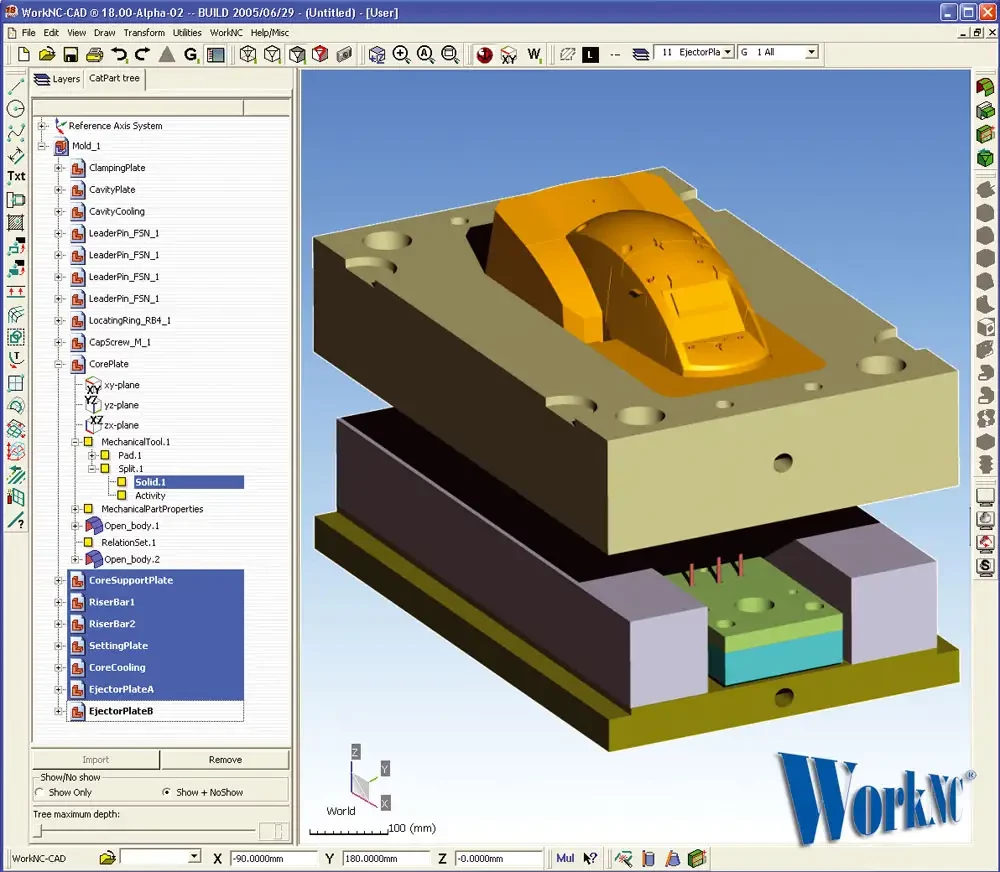Select the Show + NoShow radio button

coord(166,792)
